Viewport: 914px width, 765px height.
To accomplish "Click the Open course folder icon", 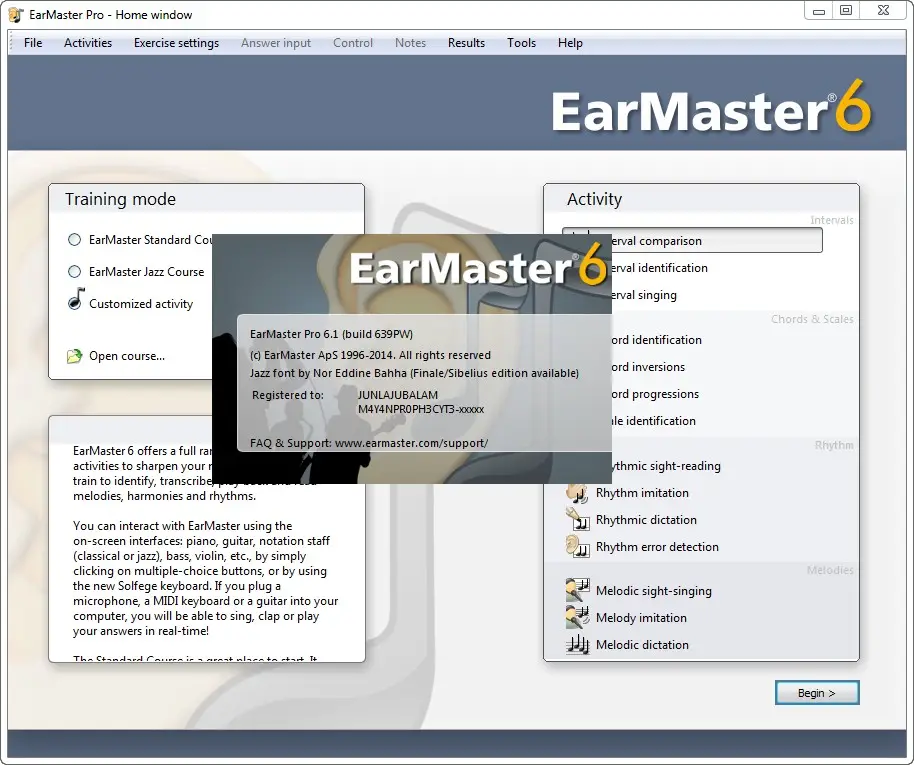I will point(75,356).
